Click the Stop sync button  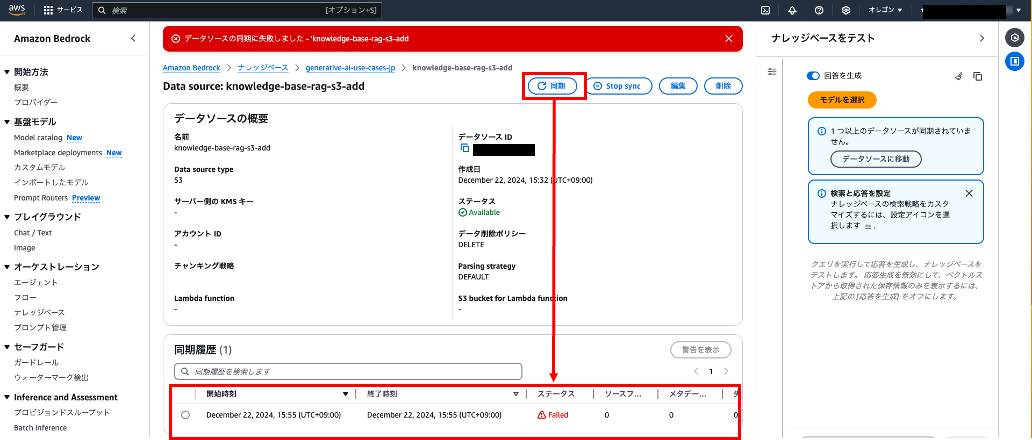click(x=619, y=86)
